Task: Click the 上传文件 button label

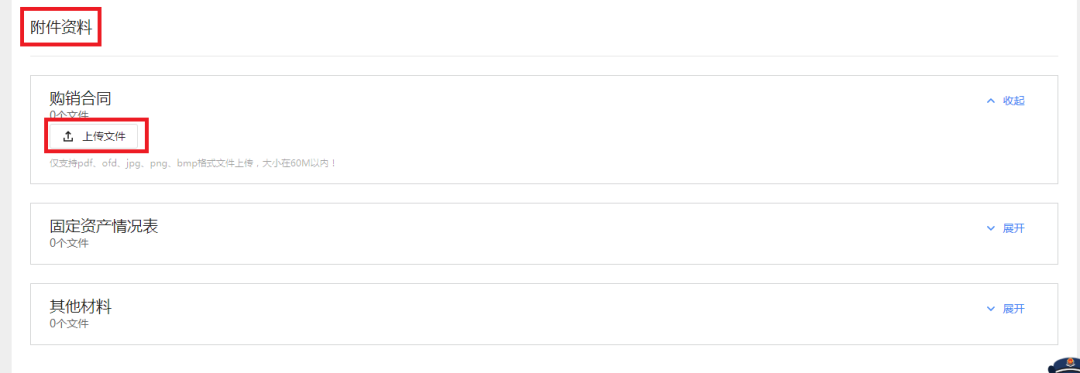Action: tap(104, 137)
